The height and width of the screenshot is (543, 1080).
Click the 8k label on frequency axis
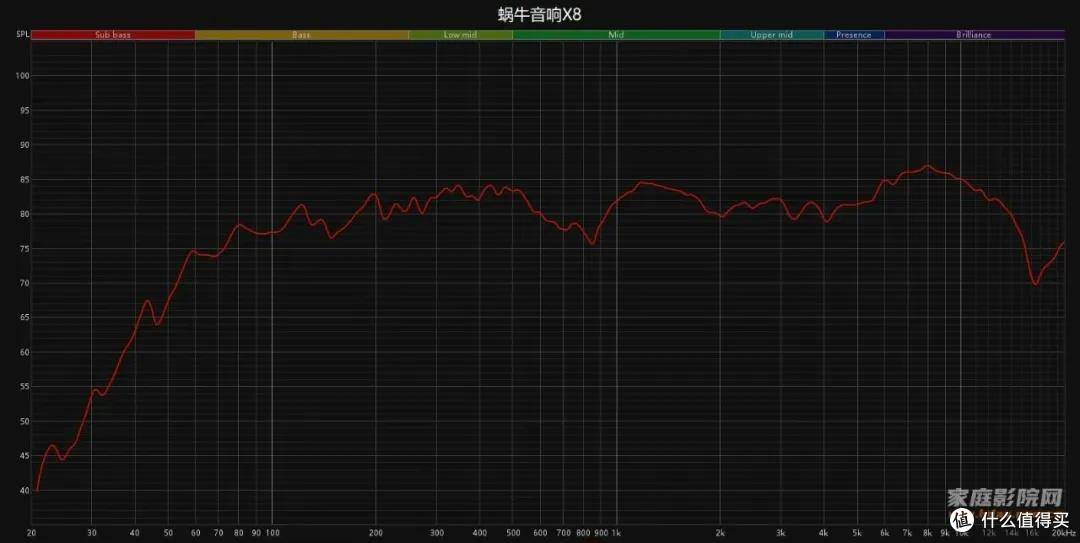coord(928,533)
